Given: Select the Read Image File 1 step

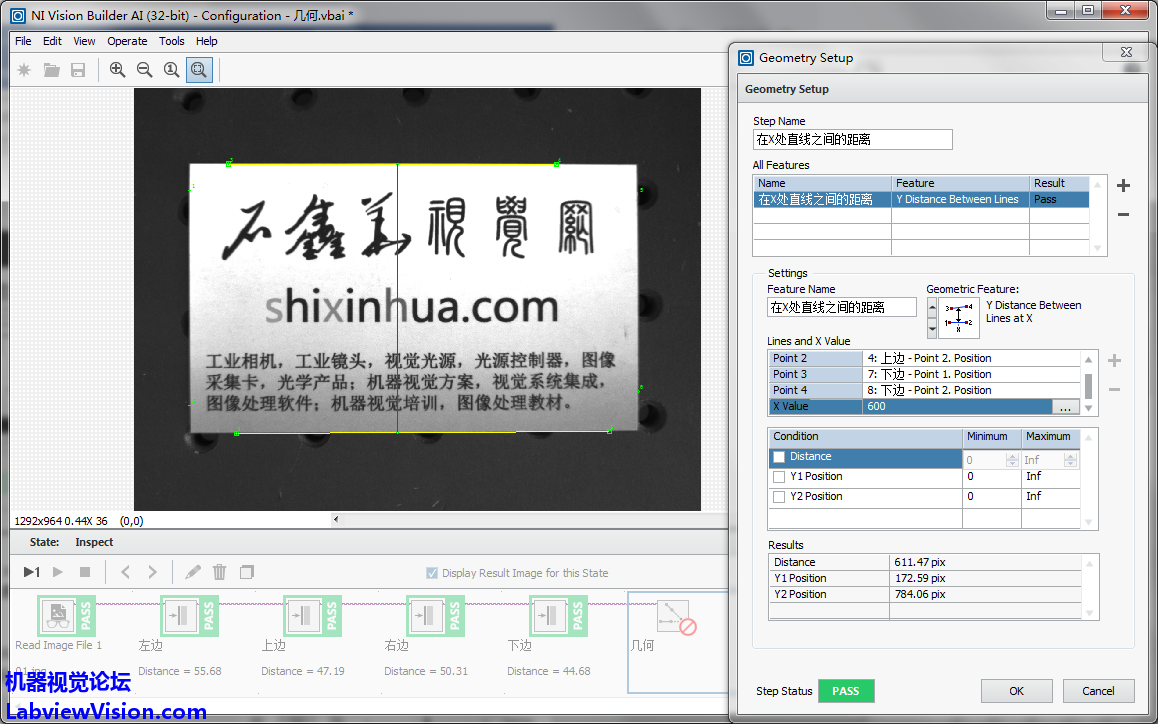Looking at the screenshot, I should coord(58,616).
